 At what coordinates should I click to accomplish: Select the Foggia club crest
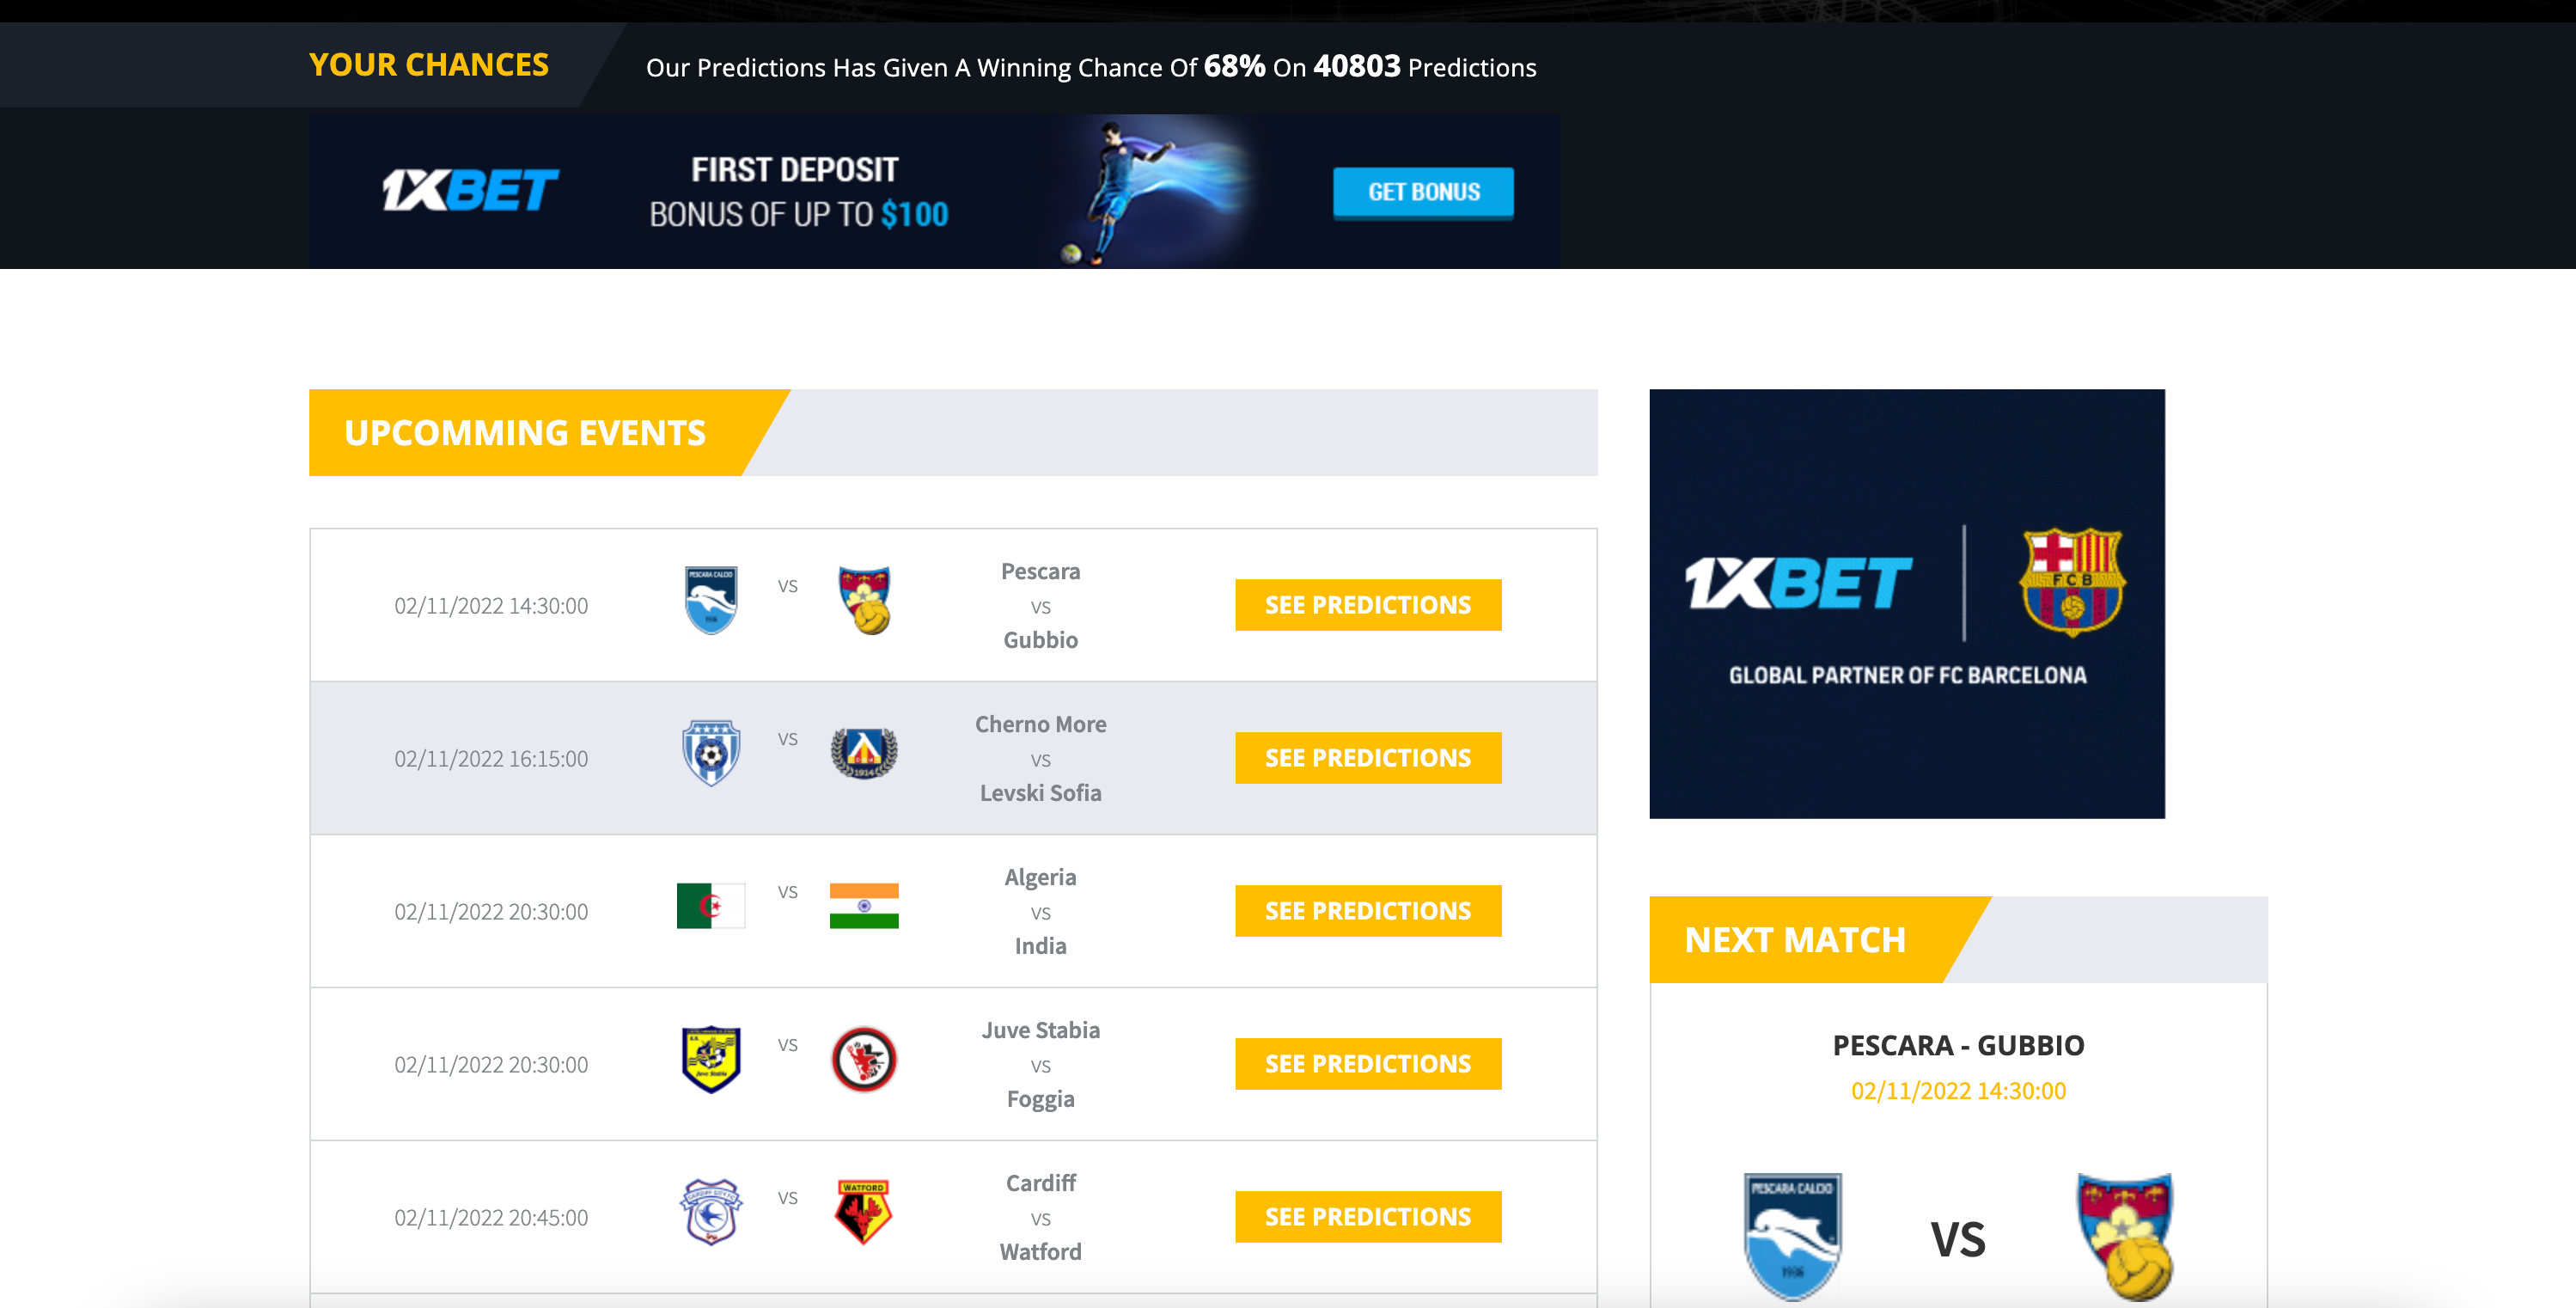(864, 1059)
